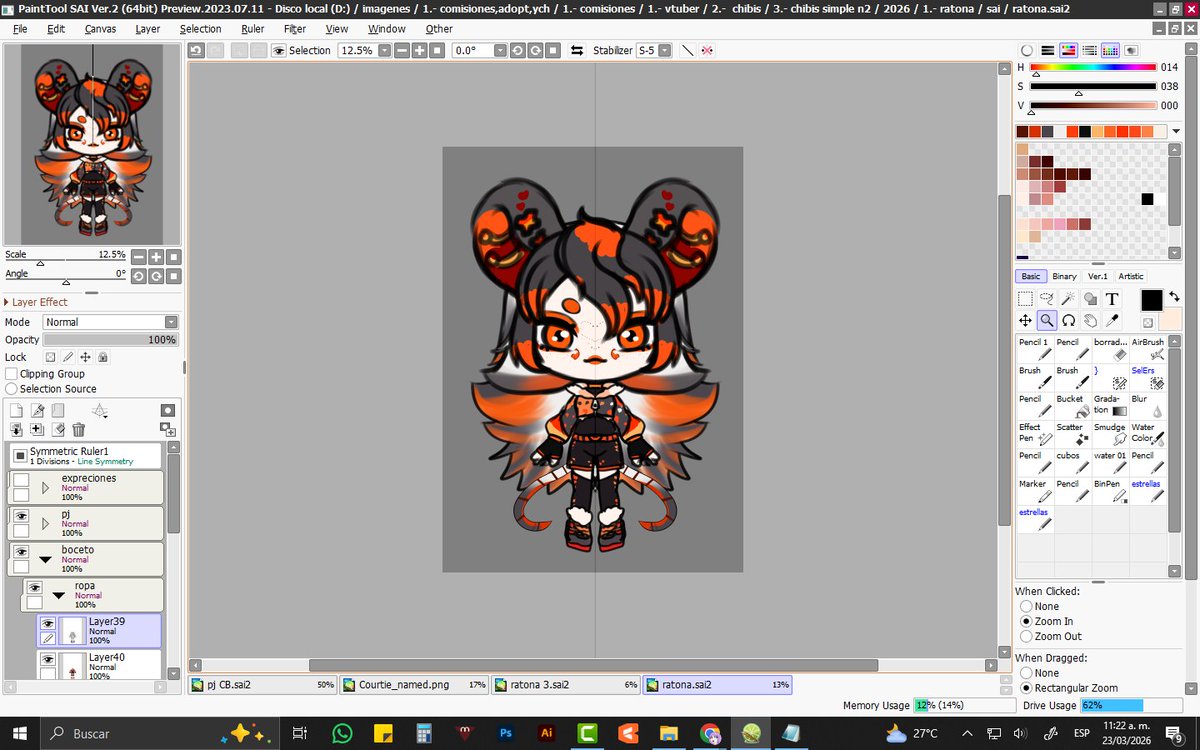1200x750 pixels.
Task: Toggle straight line drawing mode
Action: click(x=687, y=50)
